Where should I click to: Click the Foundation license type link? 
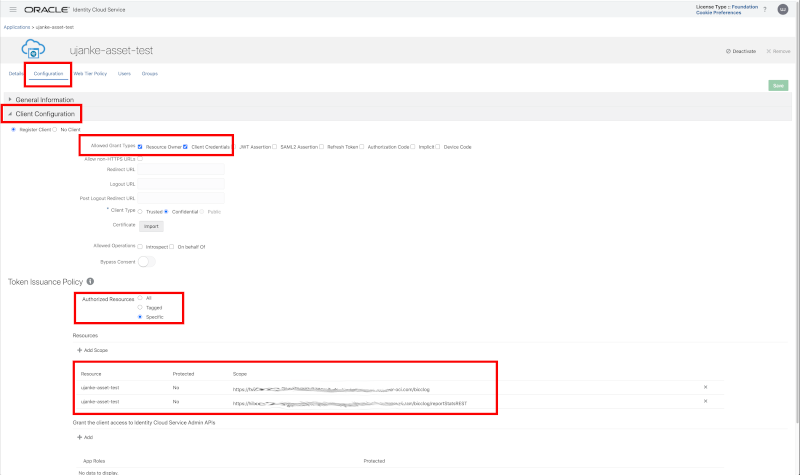pos(745,7)
